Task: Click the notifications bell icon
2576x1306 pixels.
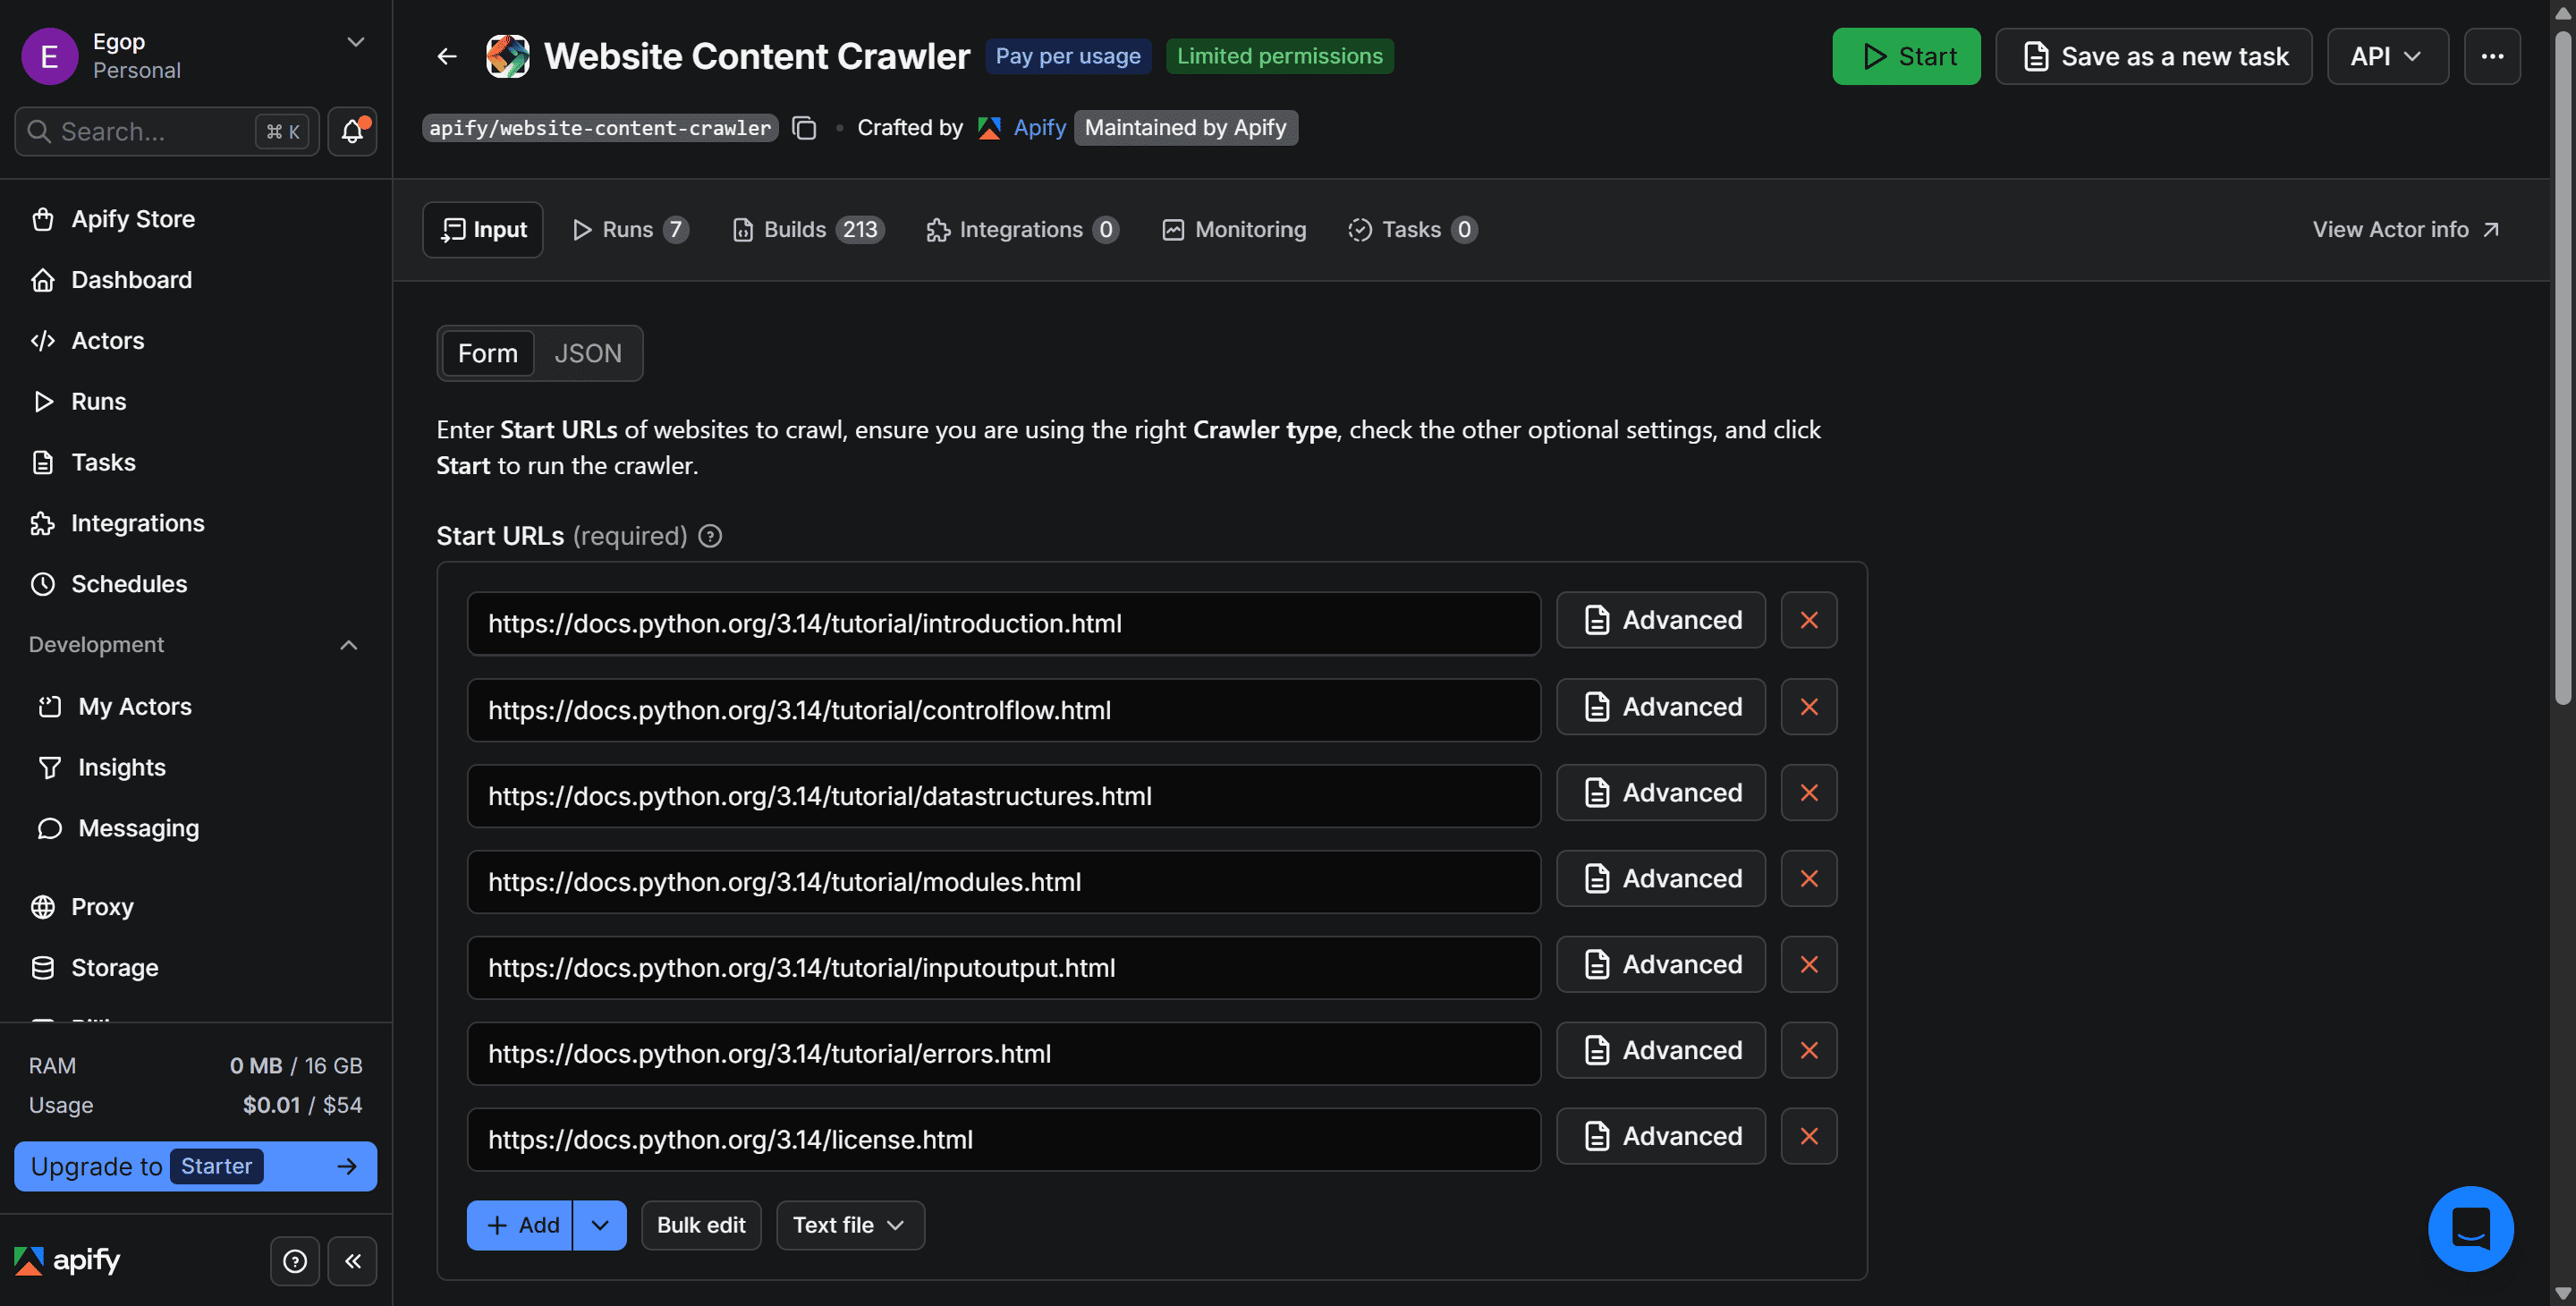Action: click(x=352, y=131)
